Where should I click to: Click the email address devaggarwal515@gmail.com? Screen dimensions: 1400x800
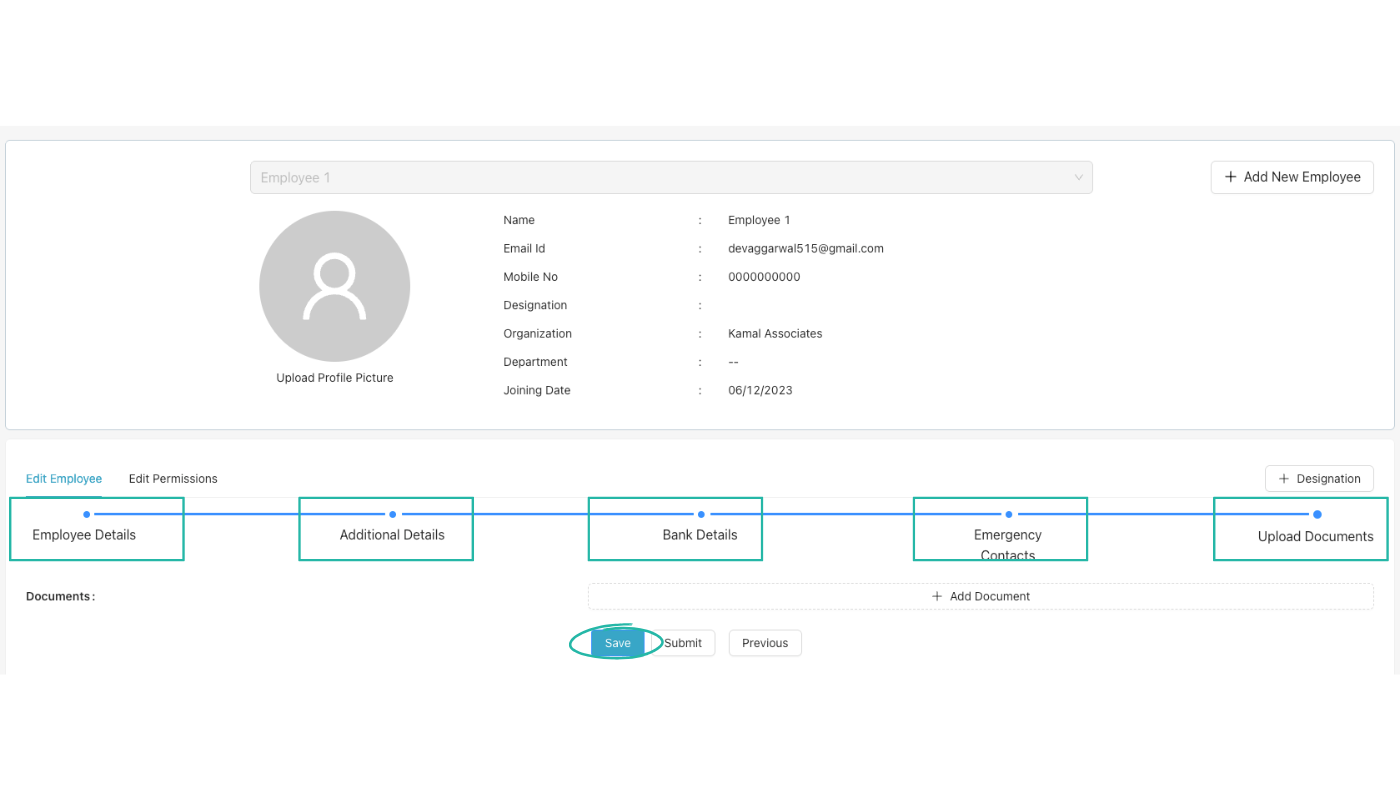806,248
